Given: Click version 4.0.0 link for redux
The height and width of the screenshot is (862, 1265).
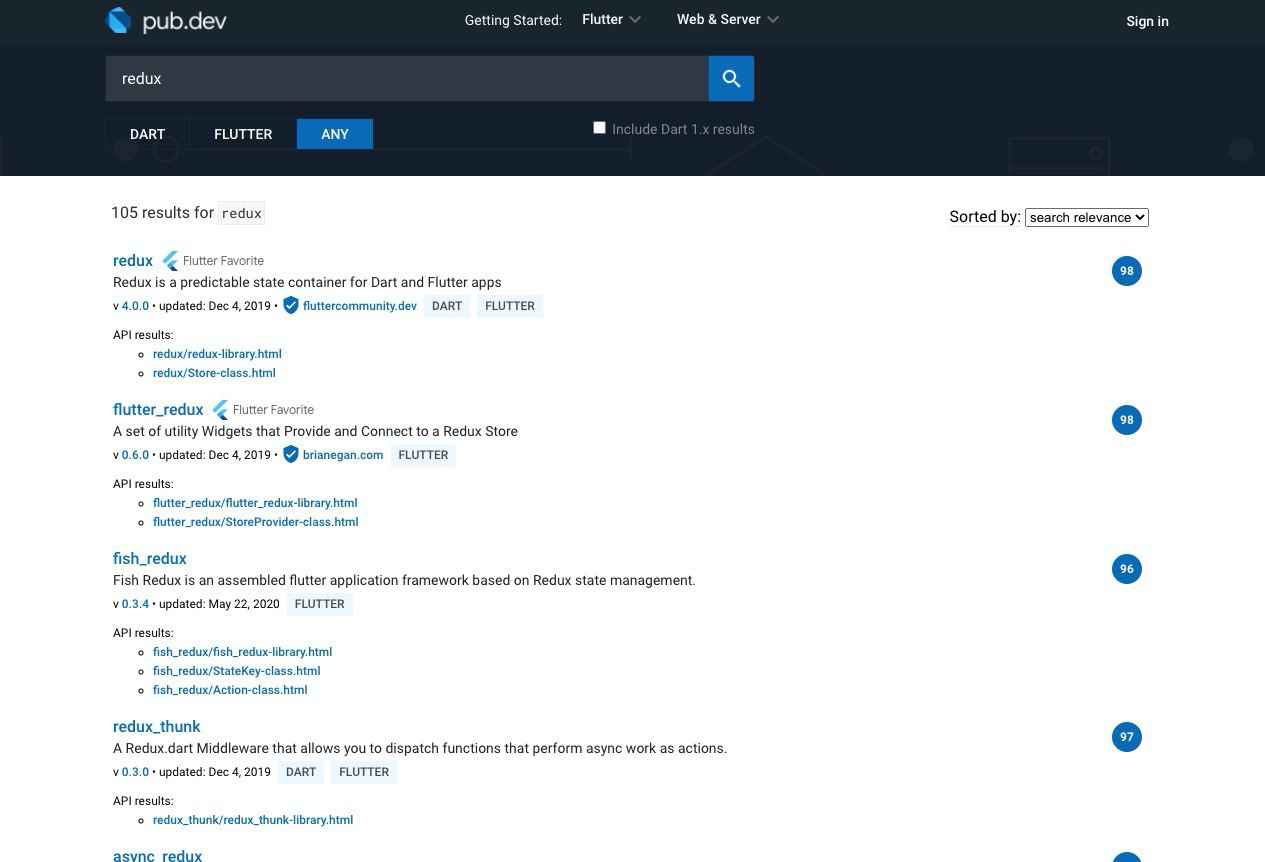Looking at the screenshot, I should pos(135,306).
